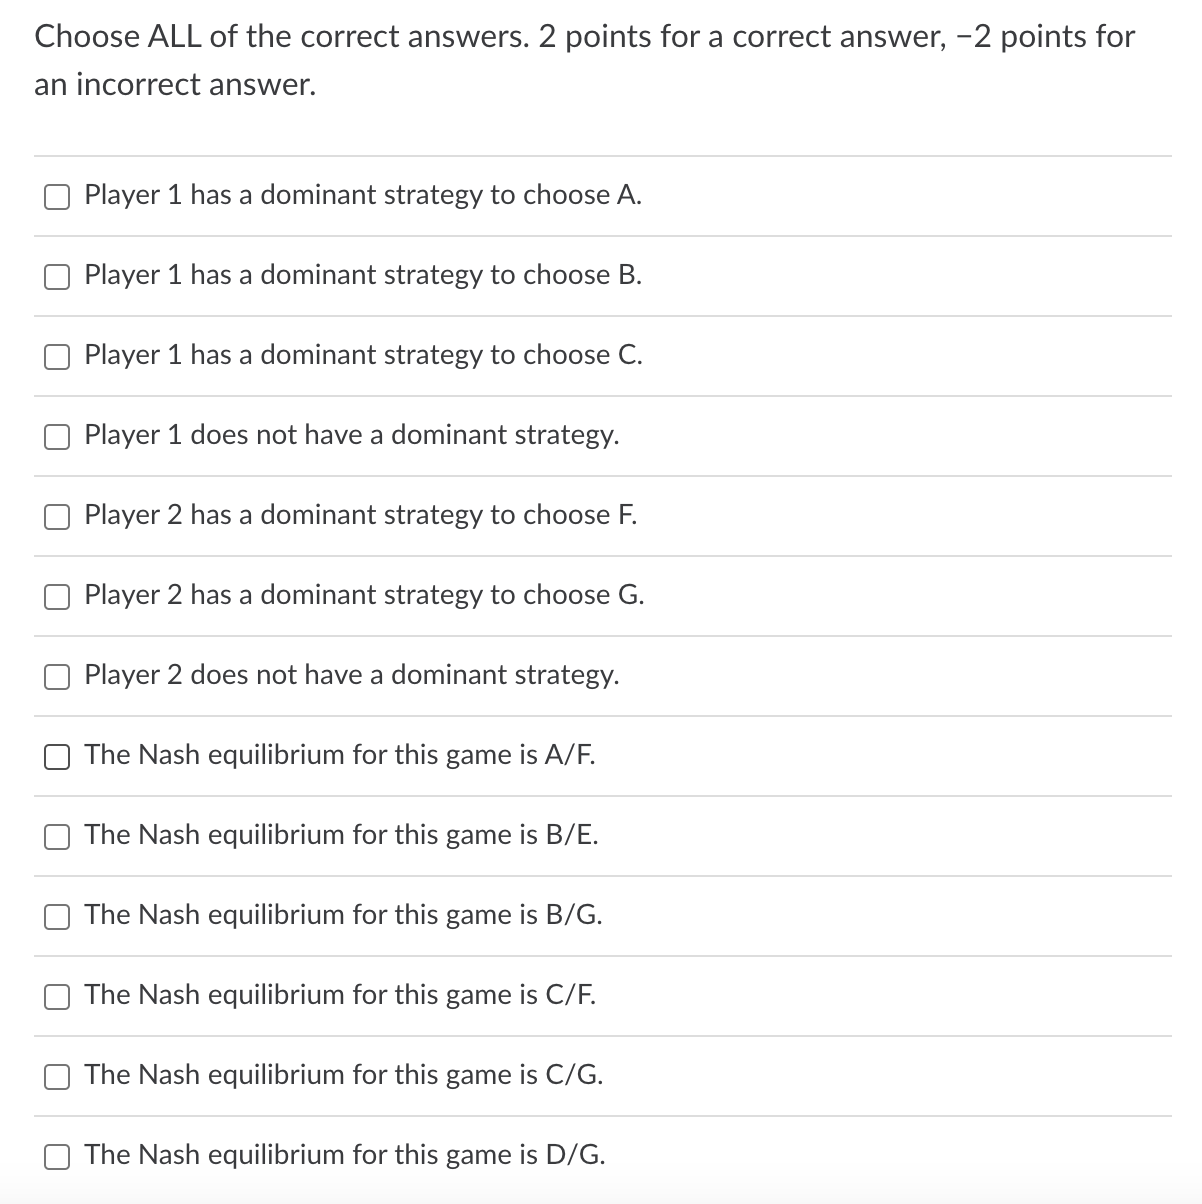Screen dimensions: 1202x1204
Task: Click the label text about choosing A
Action: [x=362, y=196]
